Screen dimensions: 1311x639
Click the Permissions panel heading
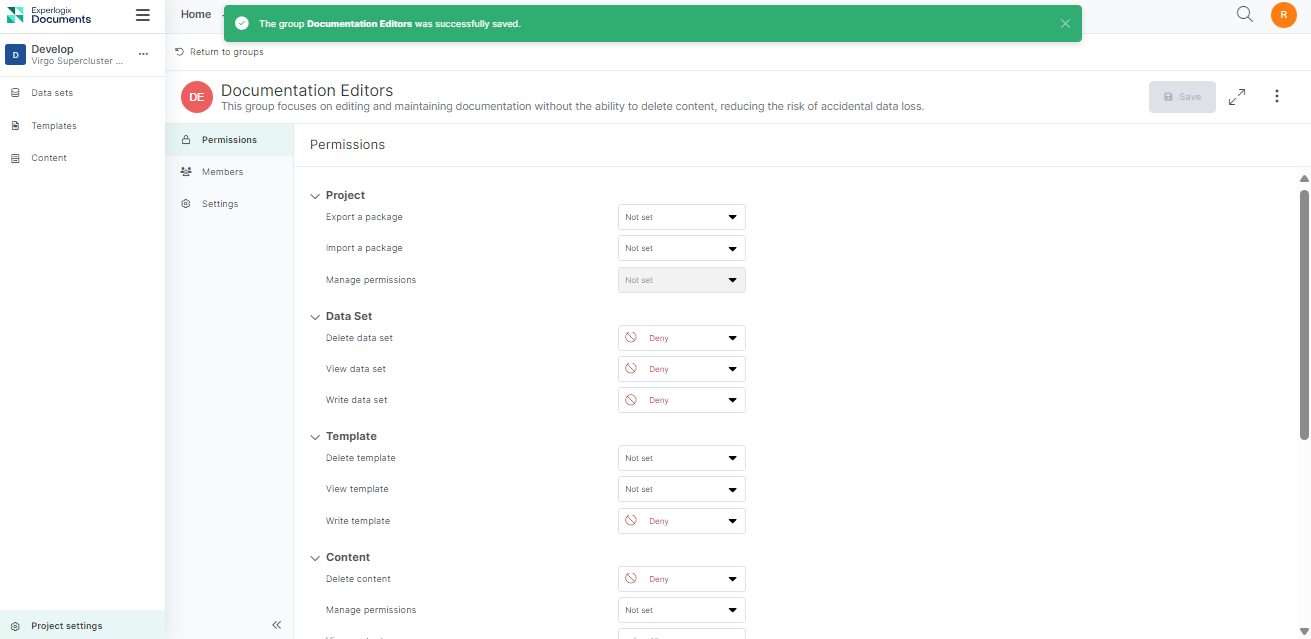pyautogui.click(x=347, y=145)
